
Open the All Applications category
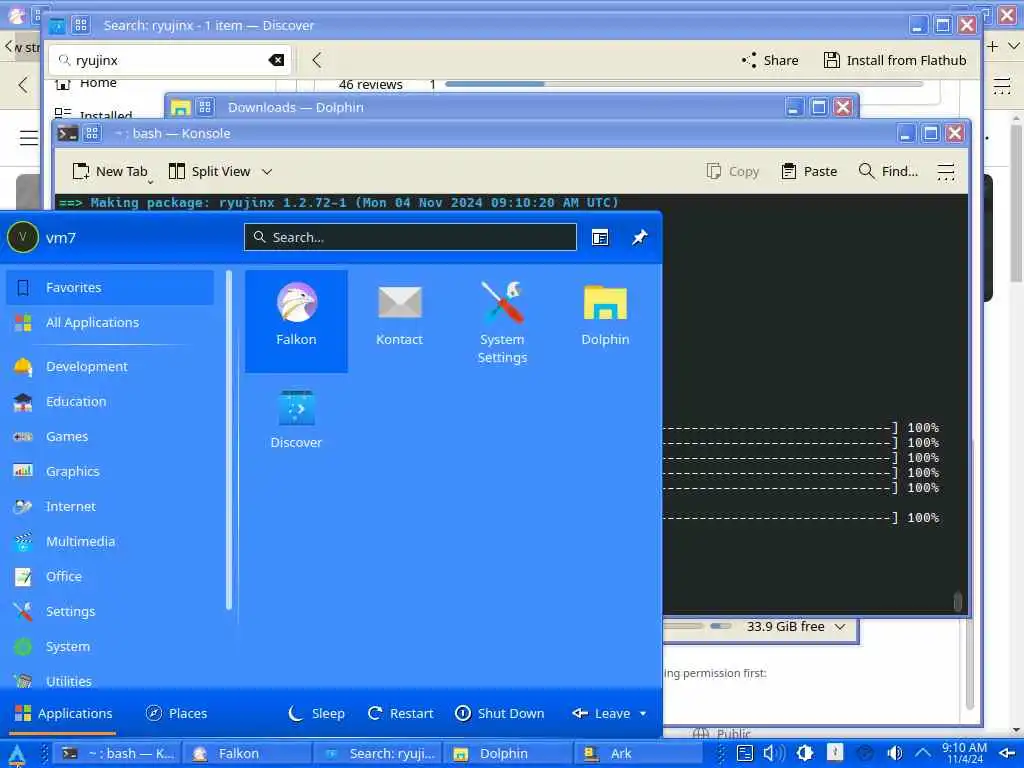[x=110, y=323]
